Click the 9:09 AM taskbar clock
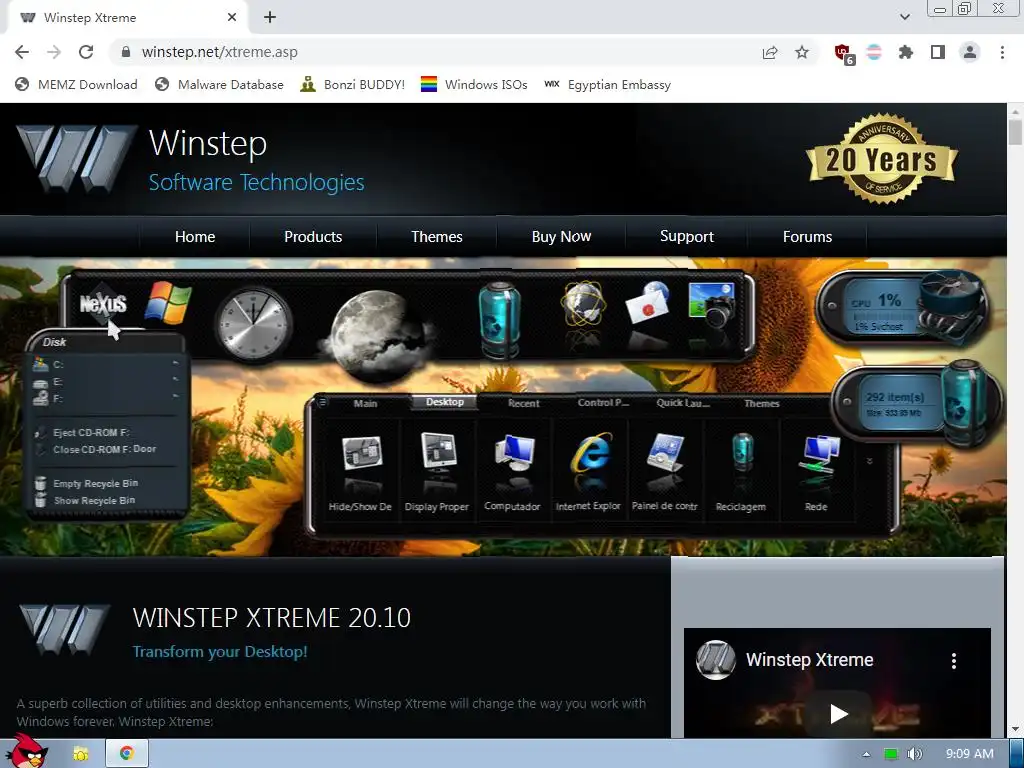 coord(970,754)
